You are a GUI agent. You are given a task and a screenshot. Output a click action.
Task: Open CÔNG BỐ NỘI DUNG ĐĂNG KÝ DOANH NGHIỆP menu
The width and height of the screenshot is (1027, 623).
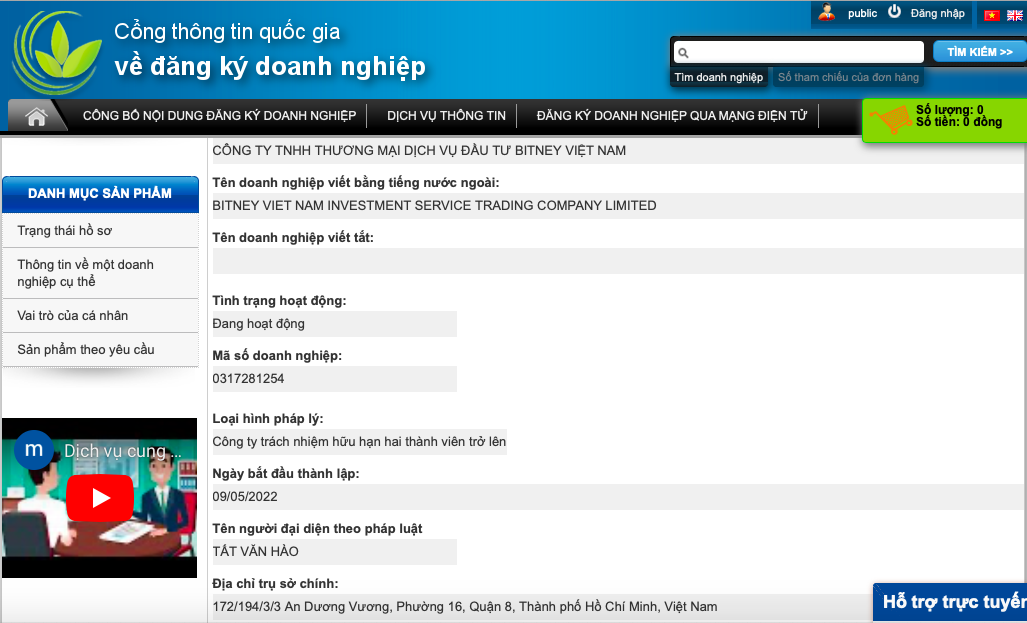pos(219,116)
